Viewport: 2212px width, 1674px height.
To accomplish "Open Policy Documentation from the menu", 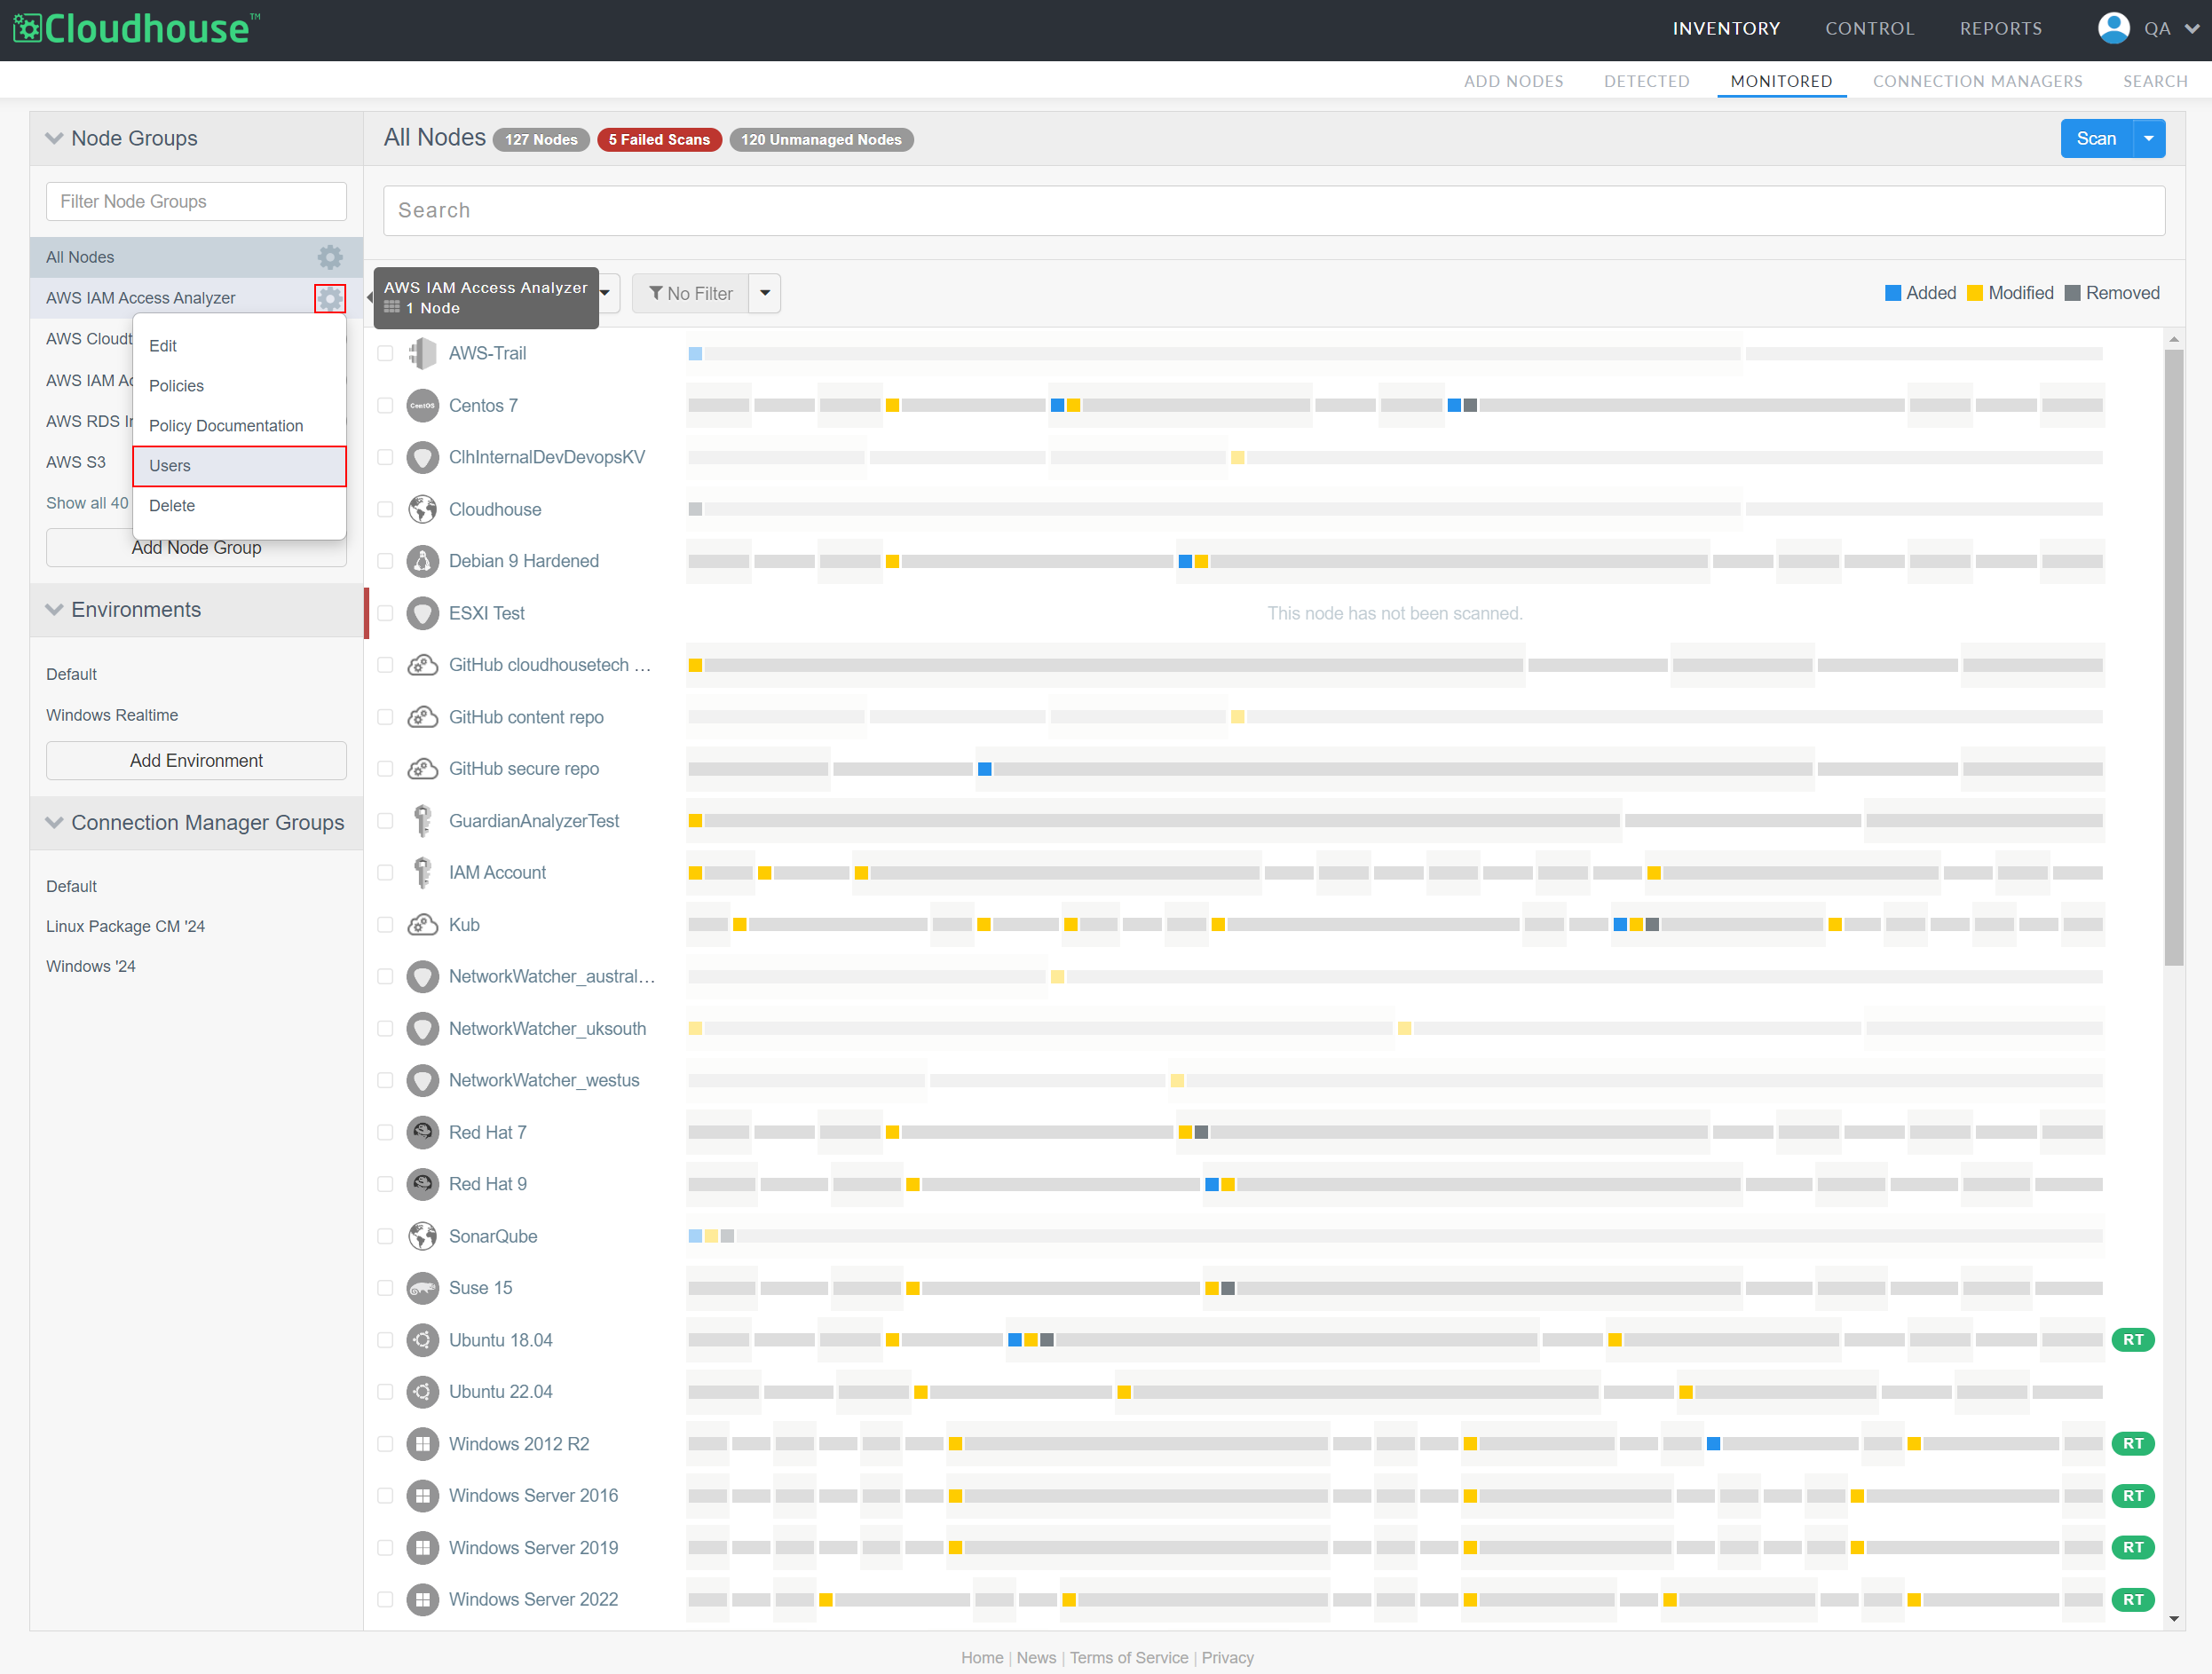I will (239, 426).
